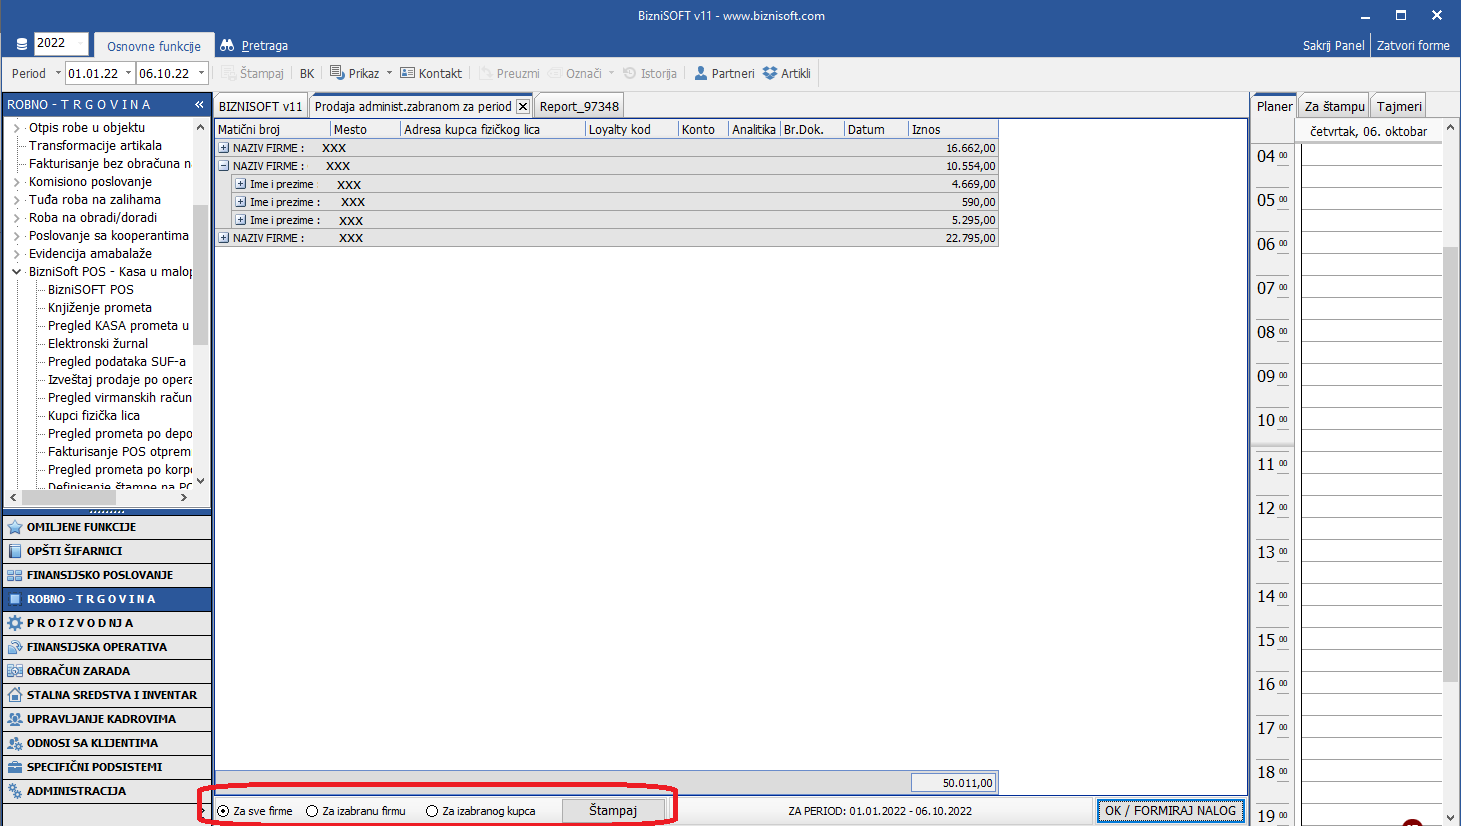
Task: Expand the first NAZIV FIRME row
Action: (x=224, y=148)
